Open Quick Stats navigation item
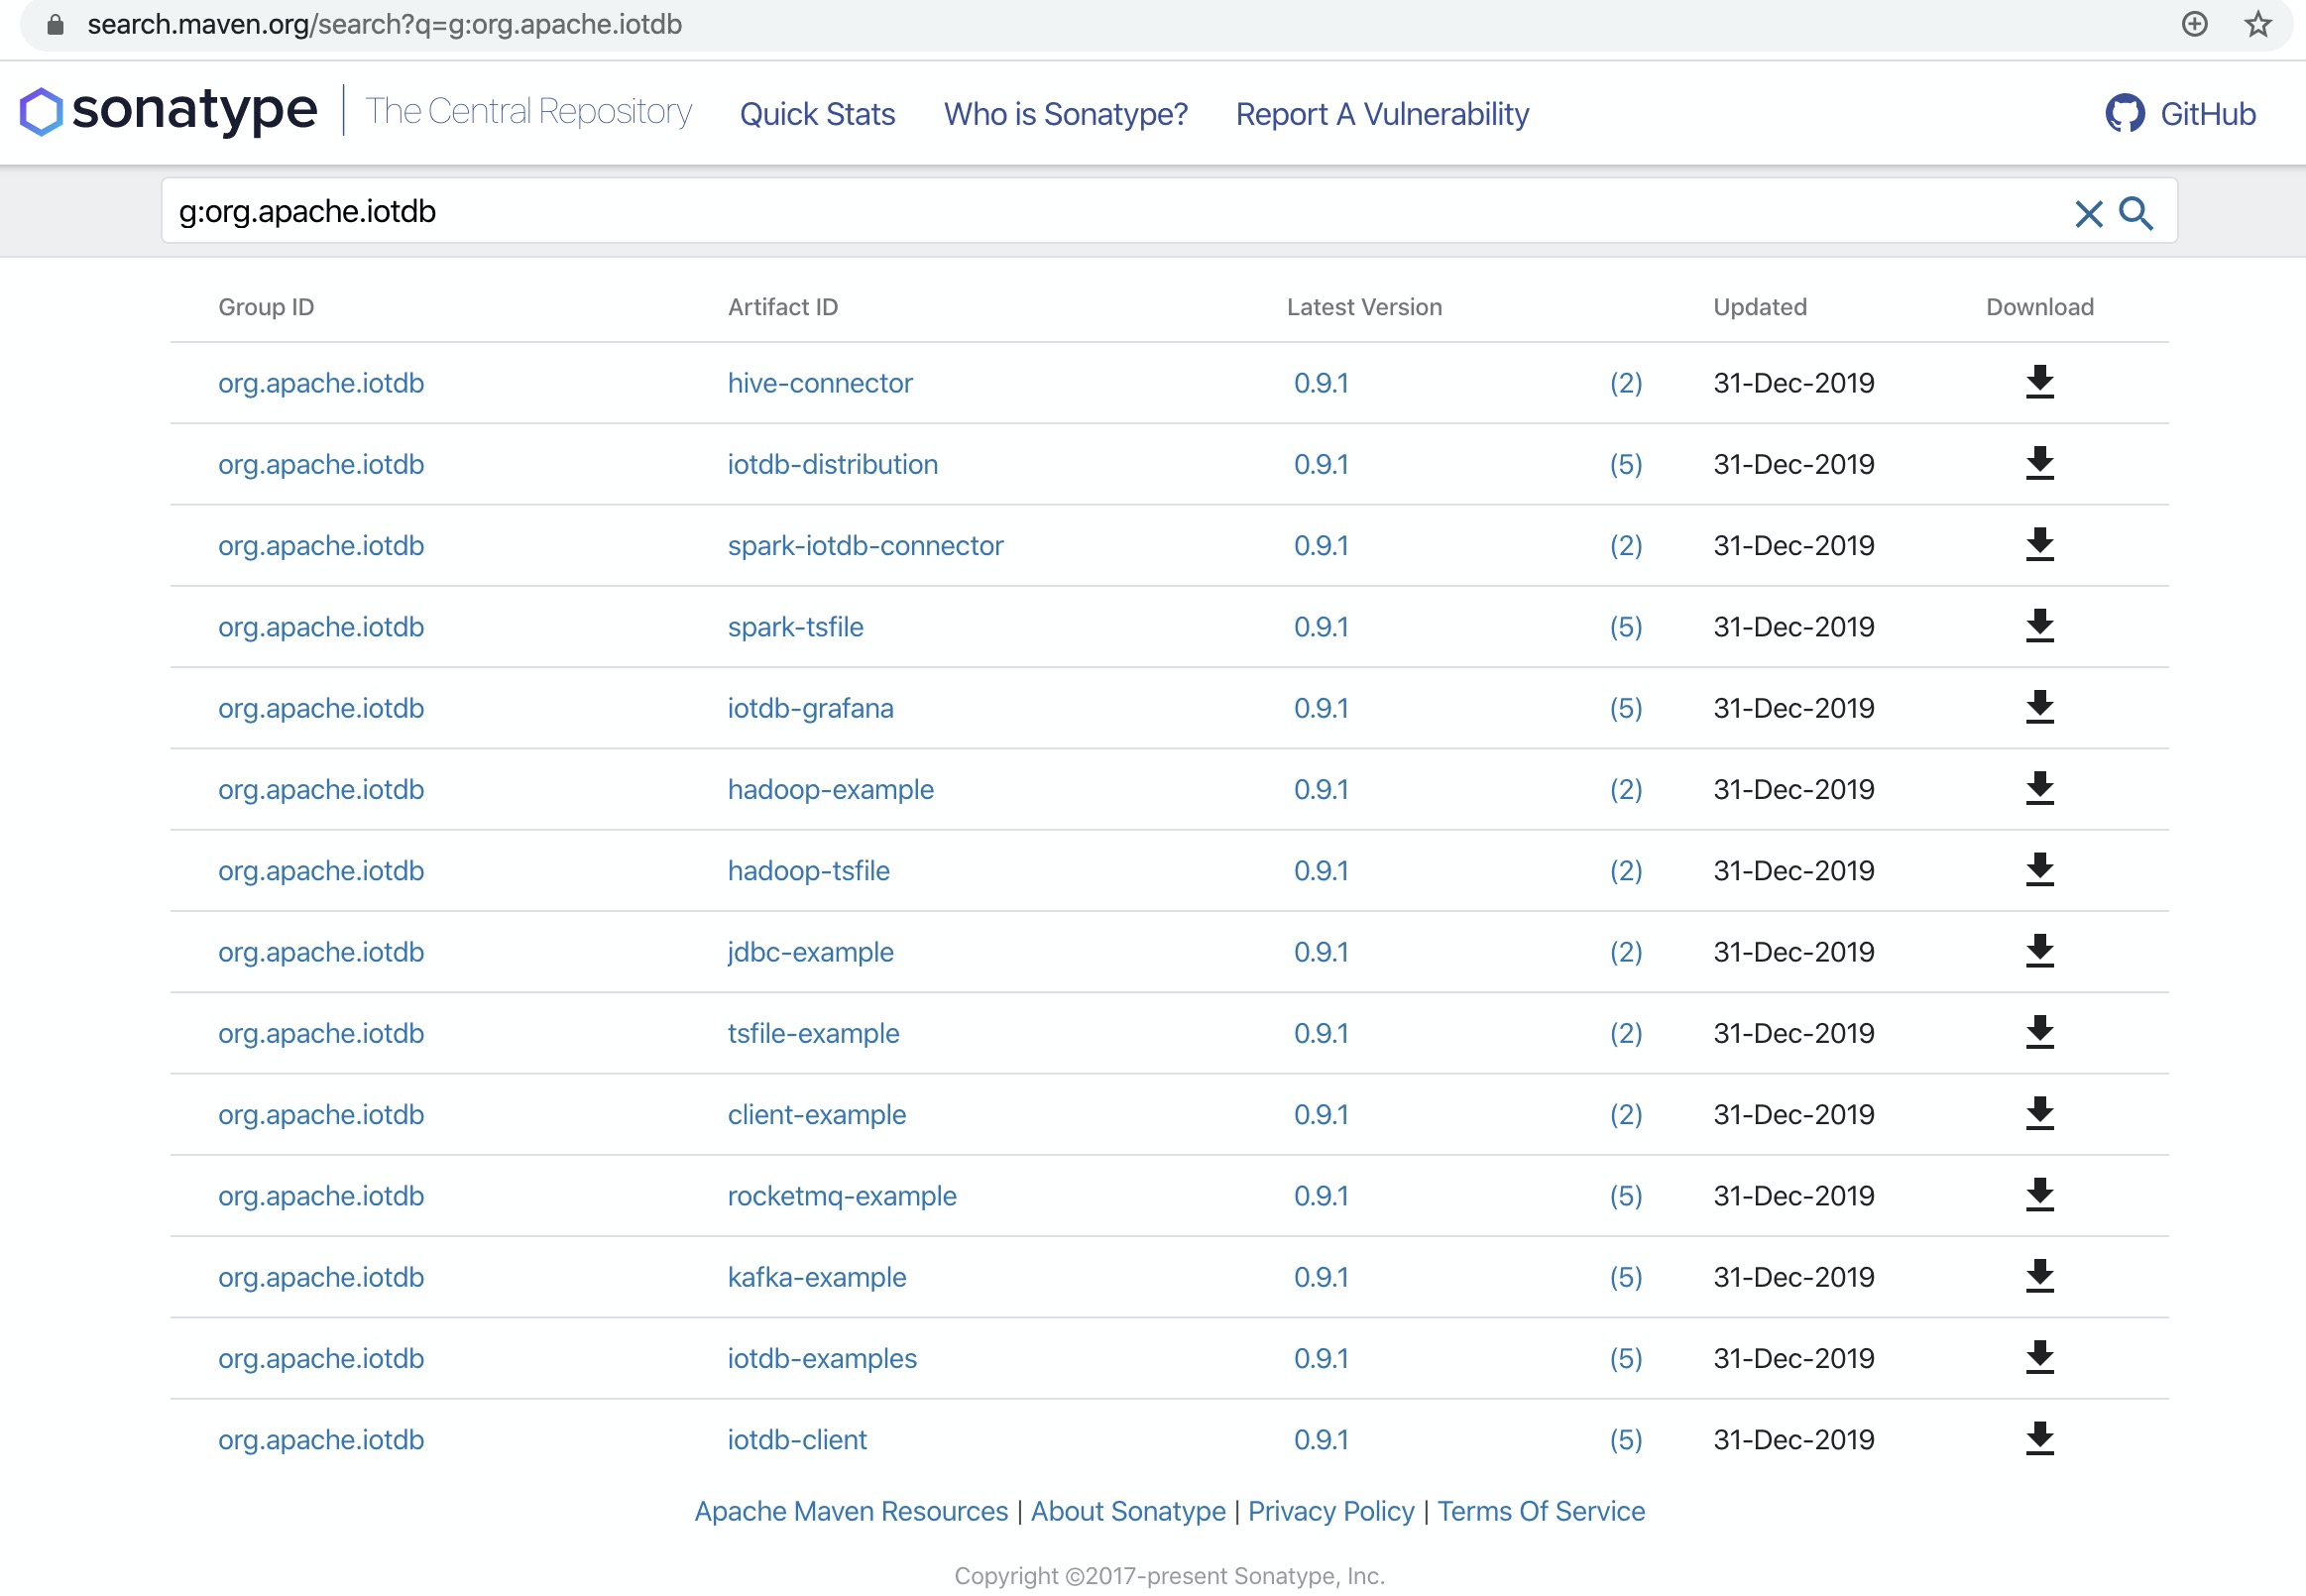The width and height of the screenshot is (2306, 1596). pos(817,114)
